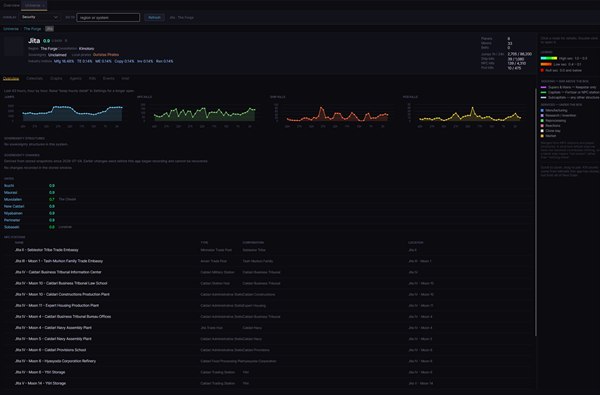This screenshot has width=600, height=395.
Task: Click the Reactions pink service square
Action: tap(542, 126)
